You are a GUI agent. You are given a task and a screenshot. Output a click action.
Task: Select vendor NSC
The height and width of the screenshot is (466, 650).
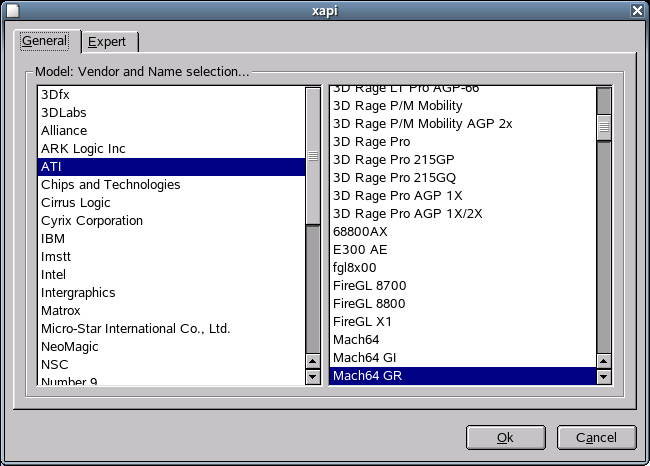[171, 364]
